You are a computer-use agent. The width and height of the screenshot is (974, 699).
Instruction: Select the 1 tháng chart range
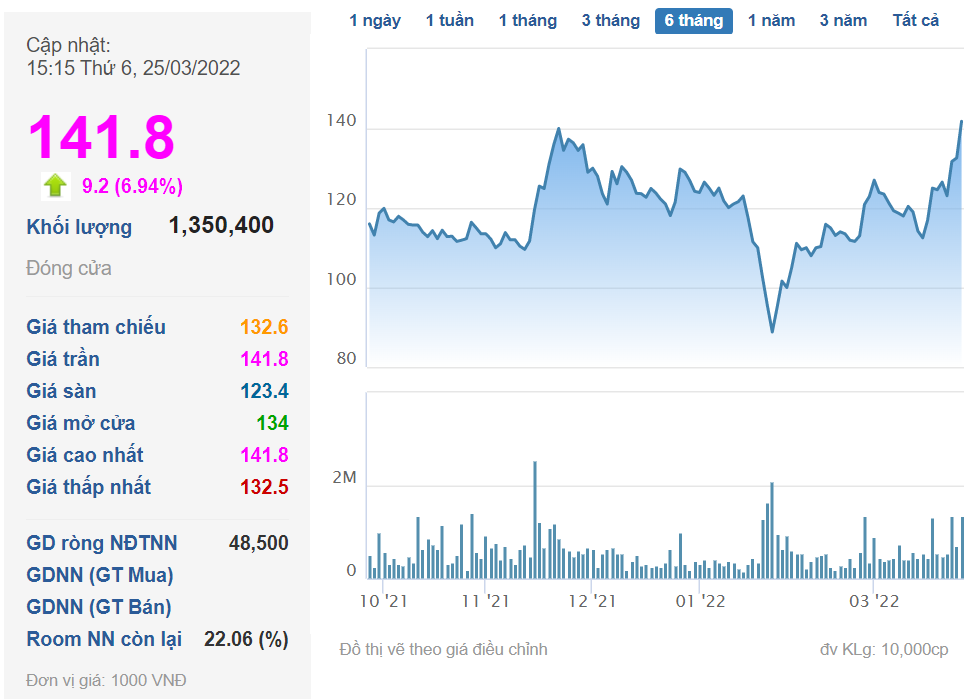pyautogui.click(x=527, y=21)
